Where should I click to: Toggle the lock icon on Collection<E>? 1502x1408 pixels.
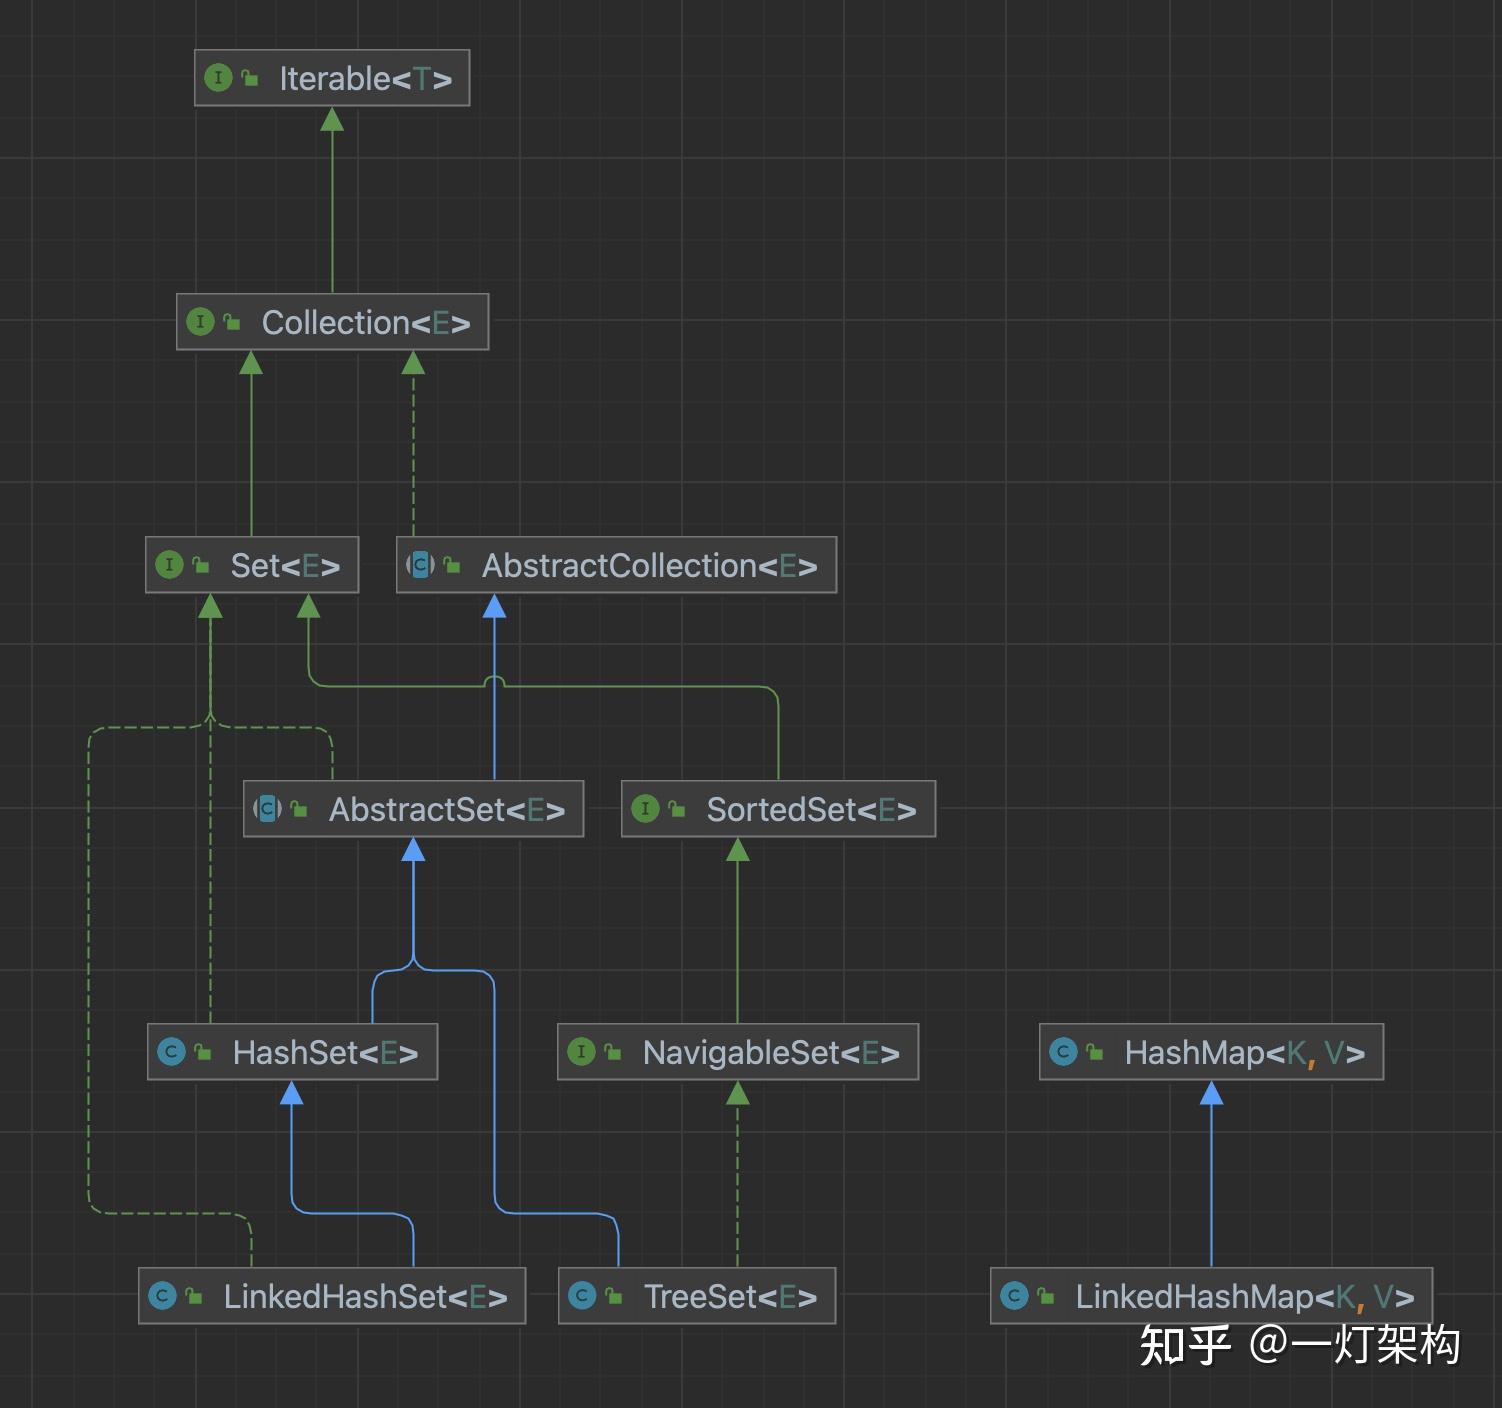233,322
